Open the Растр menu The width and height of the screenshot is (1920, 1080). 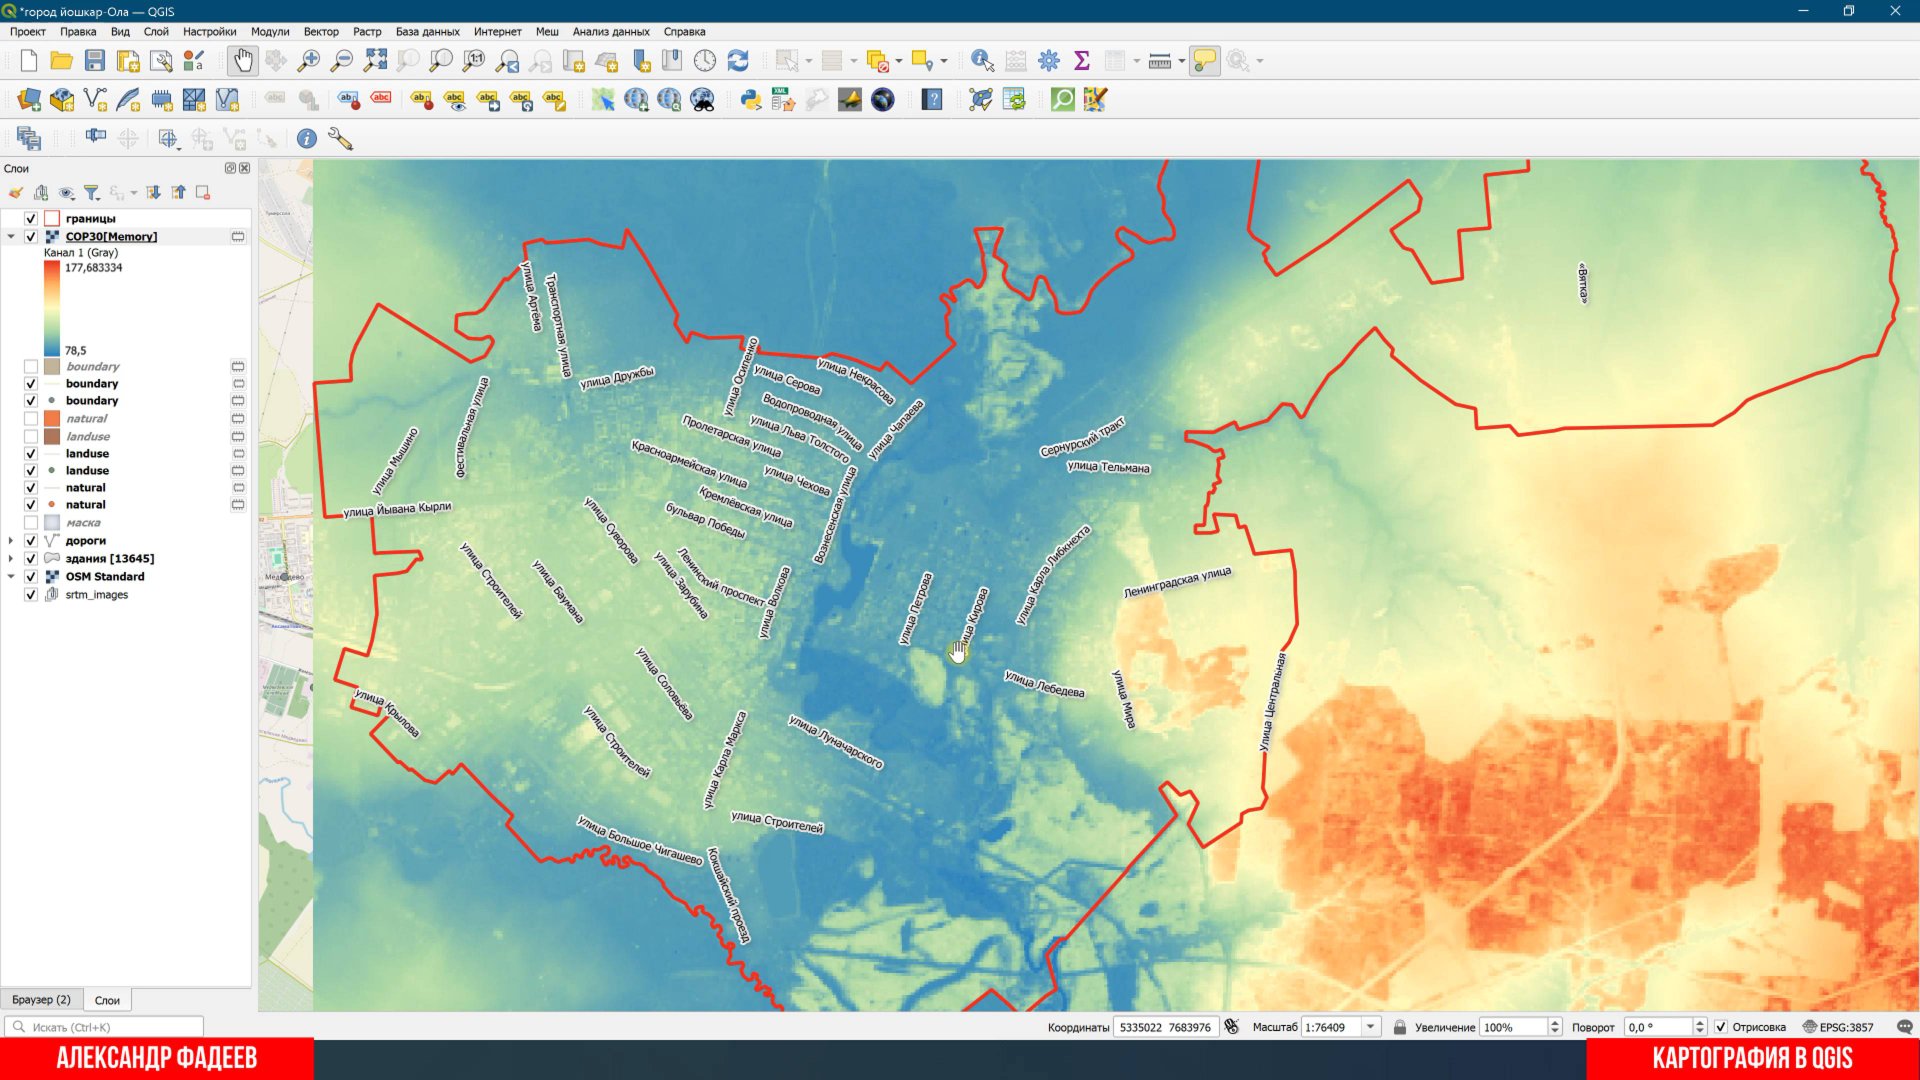(367, 31)
